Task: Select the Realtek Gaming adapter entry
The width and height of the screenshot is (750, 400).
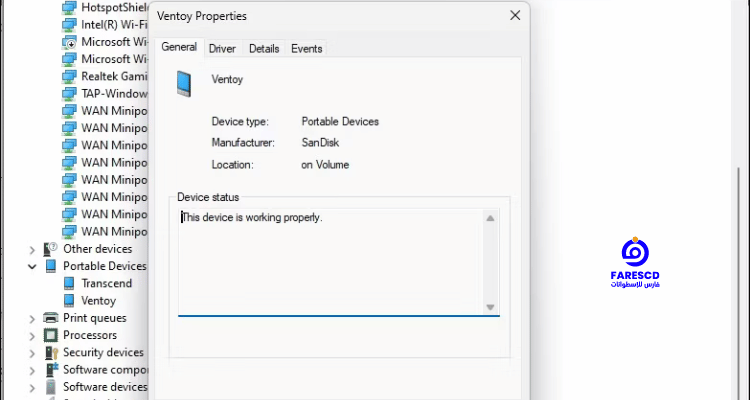Action: [114, 76]
